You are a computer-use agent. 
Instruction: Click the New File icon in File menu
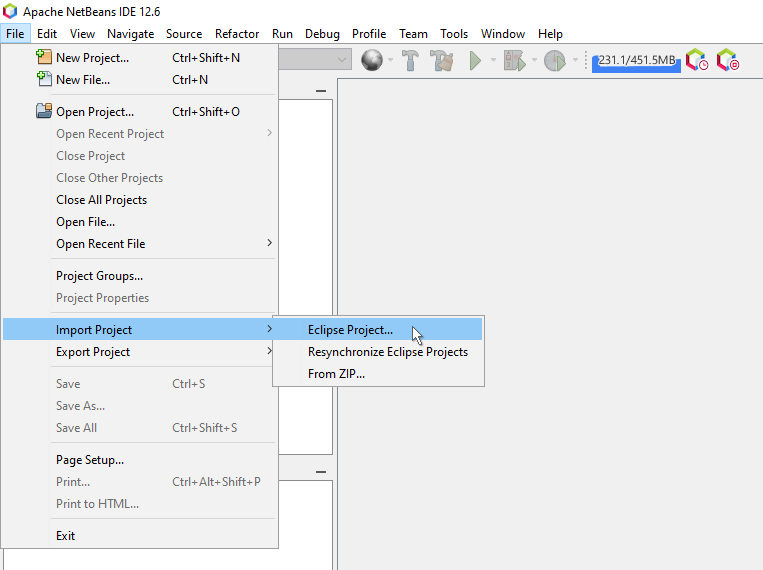(44, 79)
